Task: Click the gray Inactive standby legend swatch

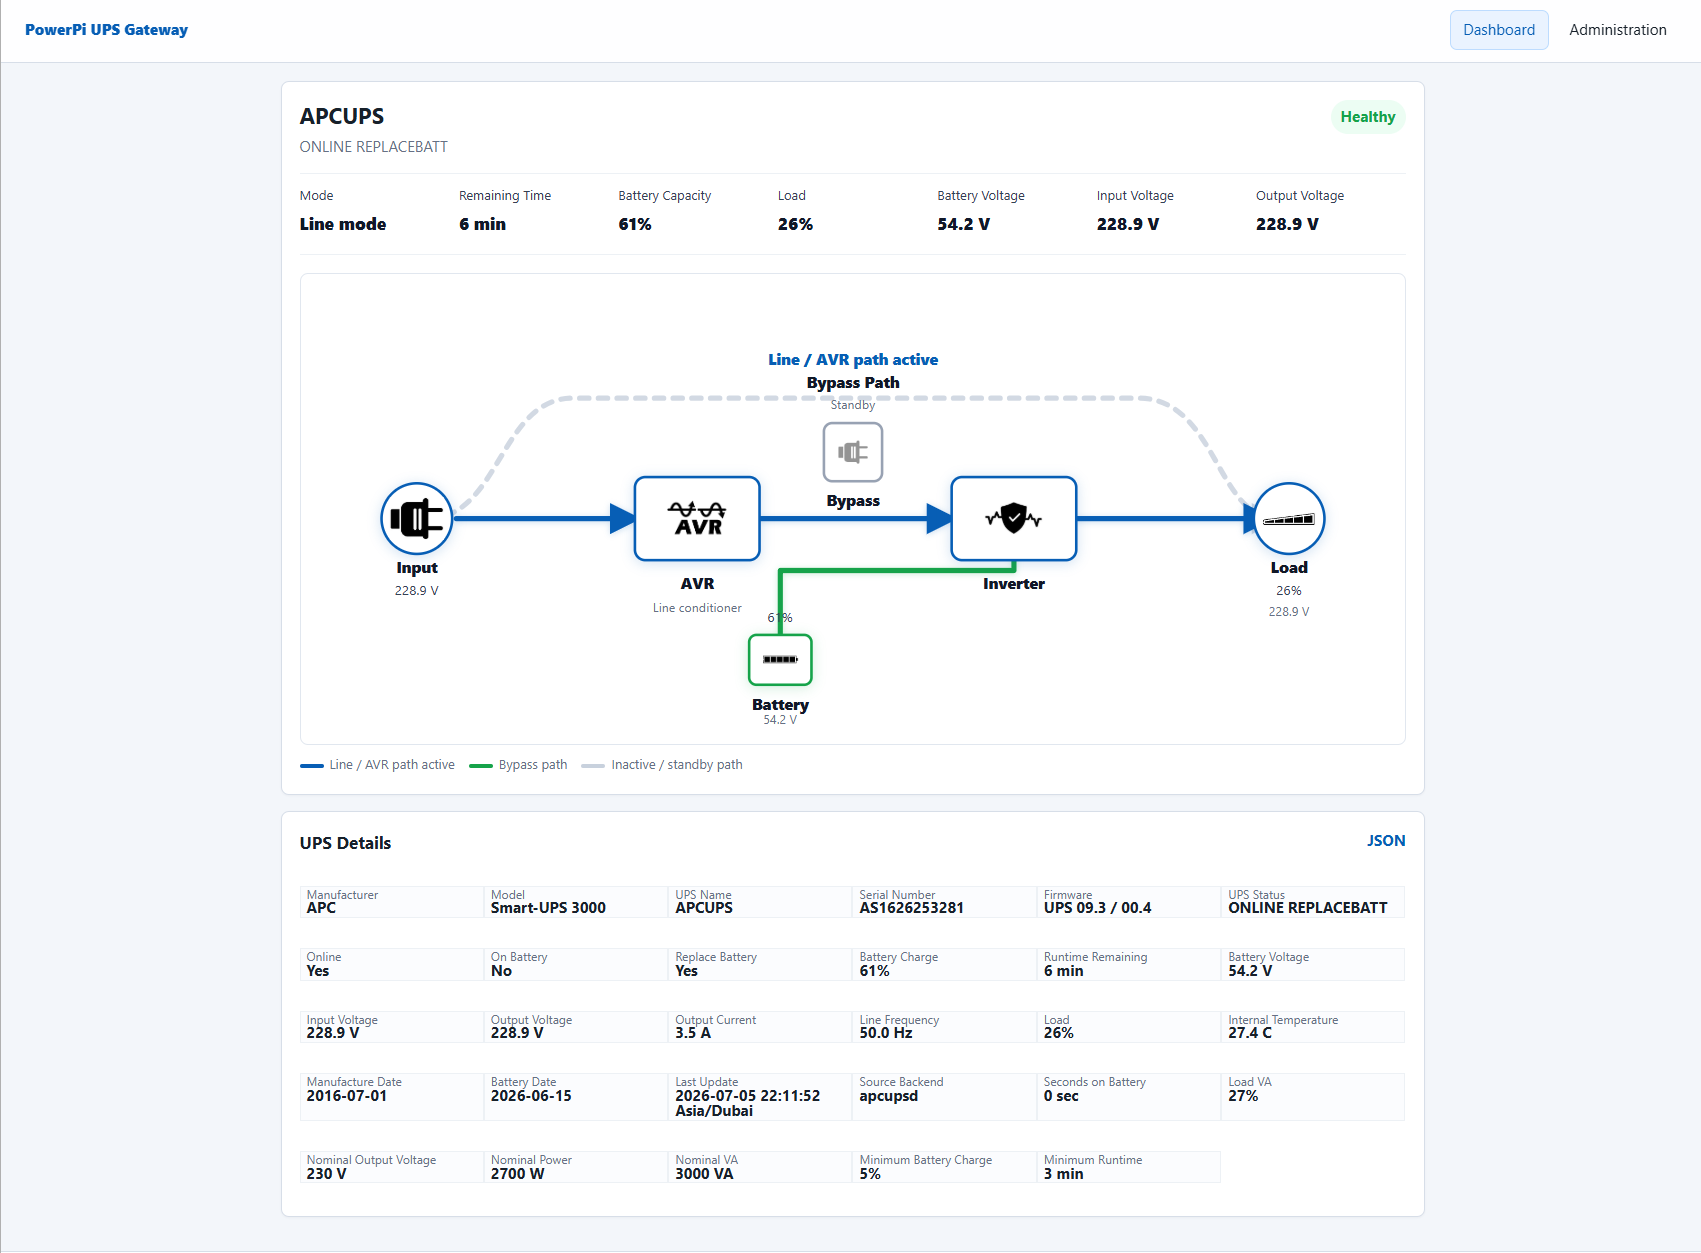Action: [x=593, y=766]
